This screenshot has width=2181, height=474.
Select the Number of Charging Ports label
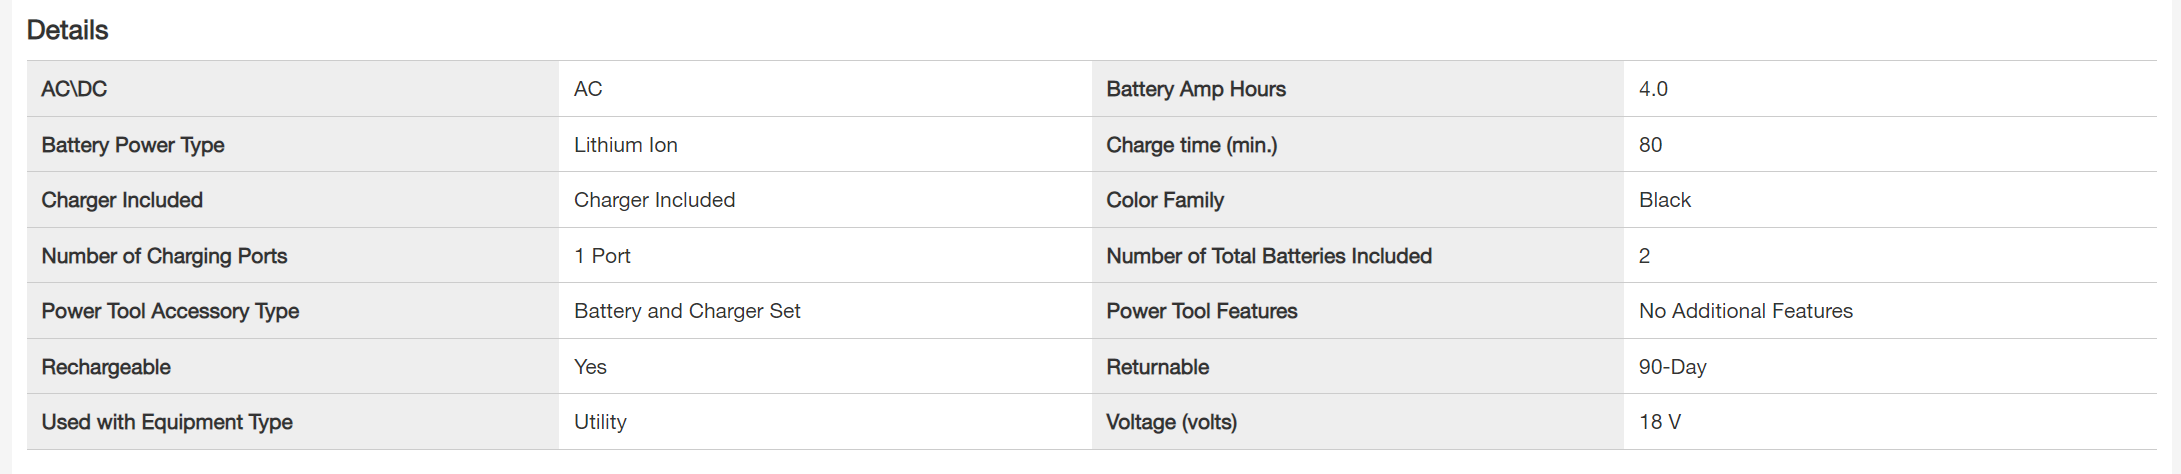[164, 256]
